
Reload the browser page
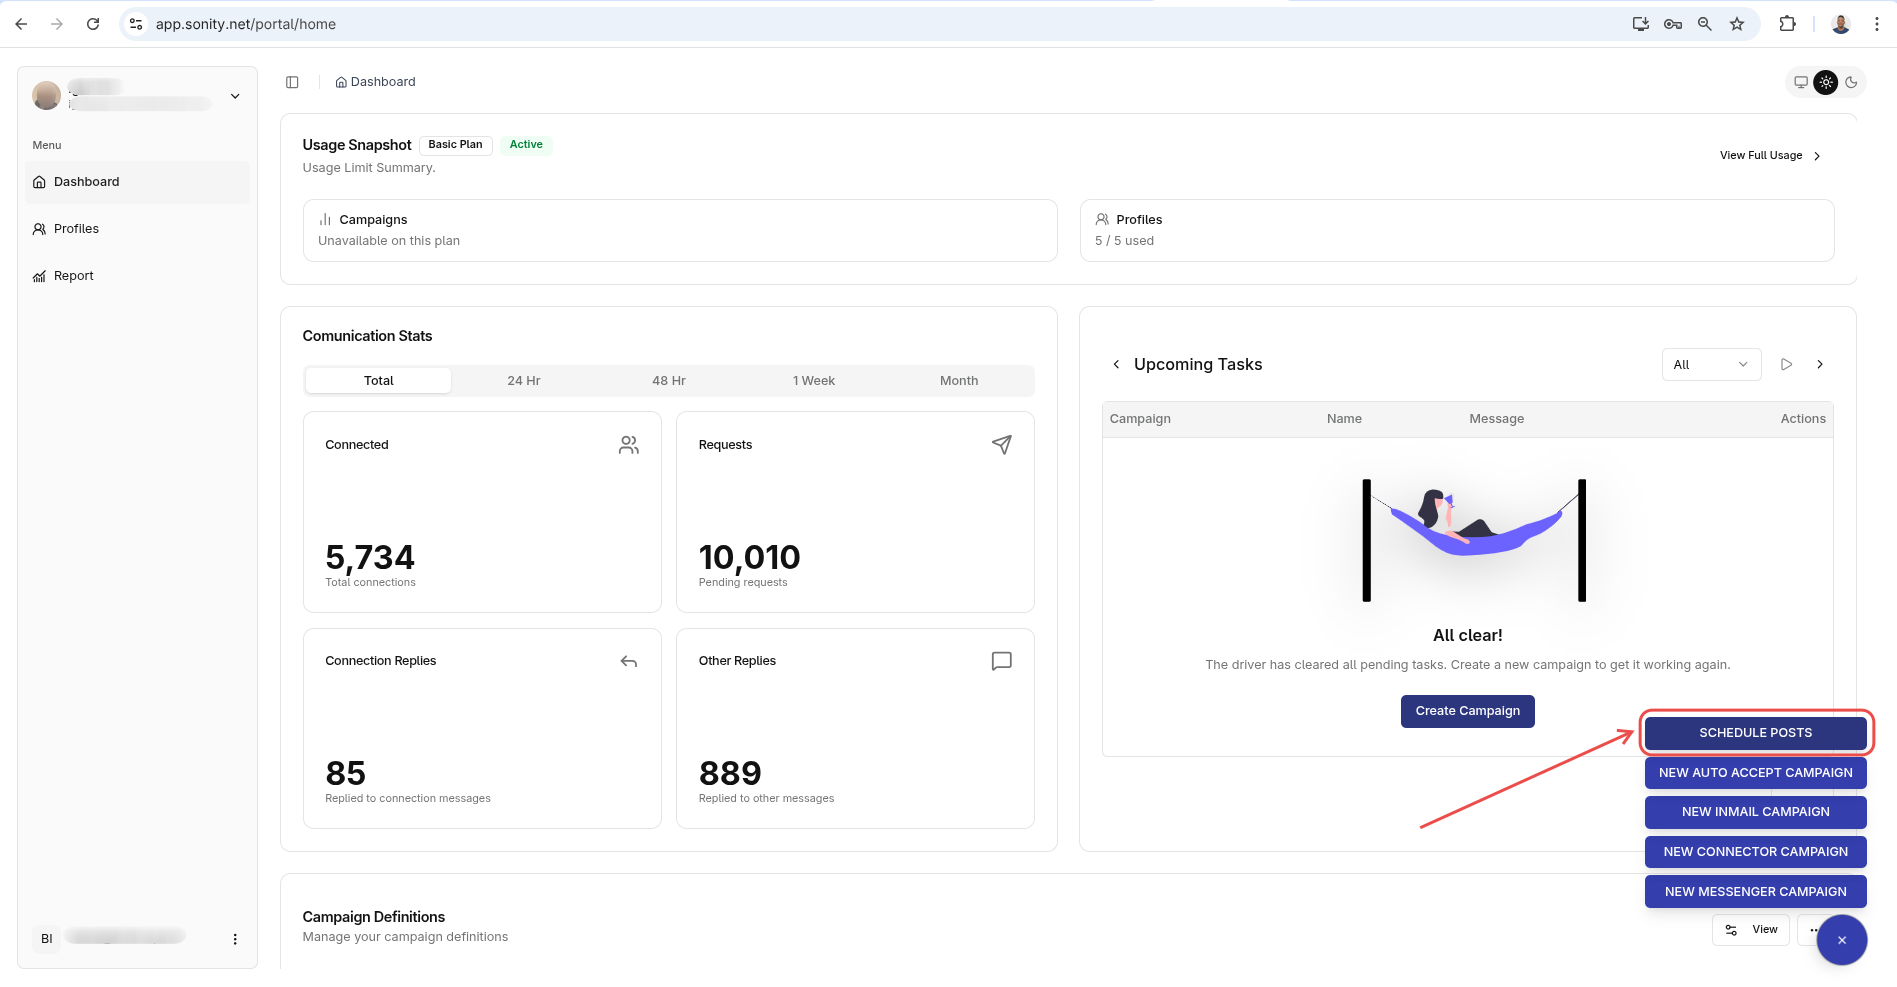[x=93, y=24]
